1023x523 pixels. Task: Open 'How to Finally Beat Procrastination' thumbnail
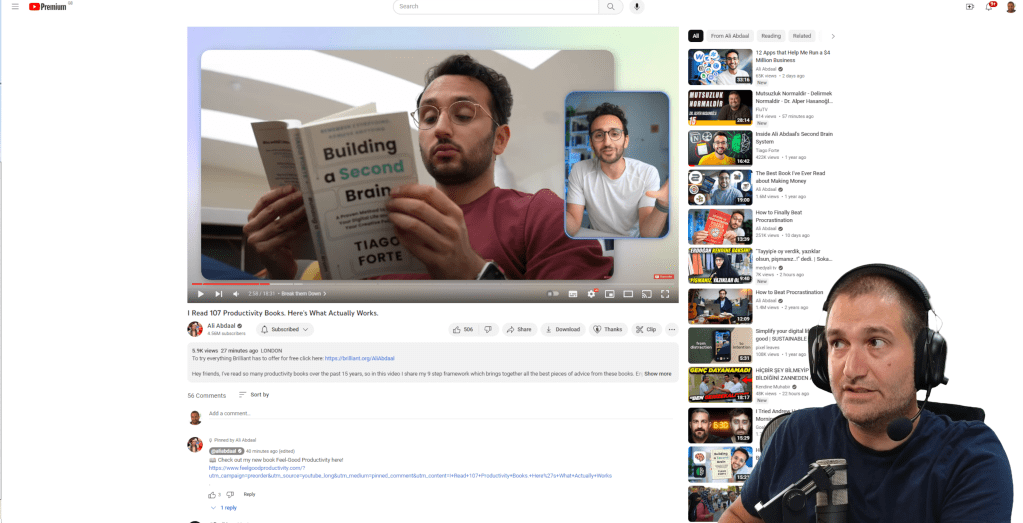(x=720, y=226)
